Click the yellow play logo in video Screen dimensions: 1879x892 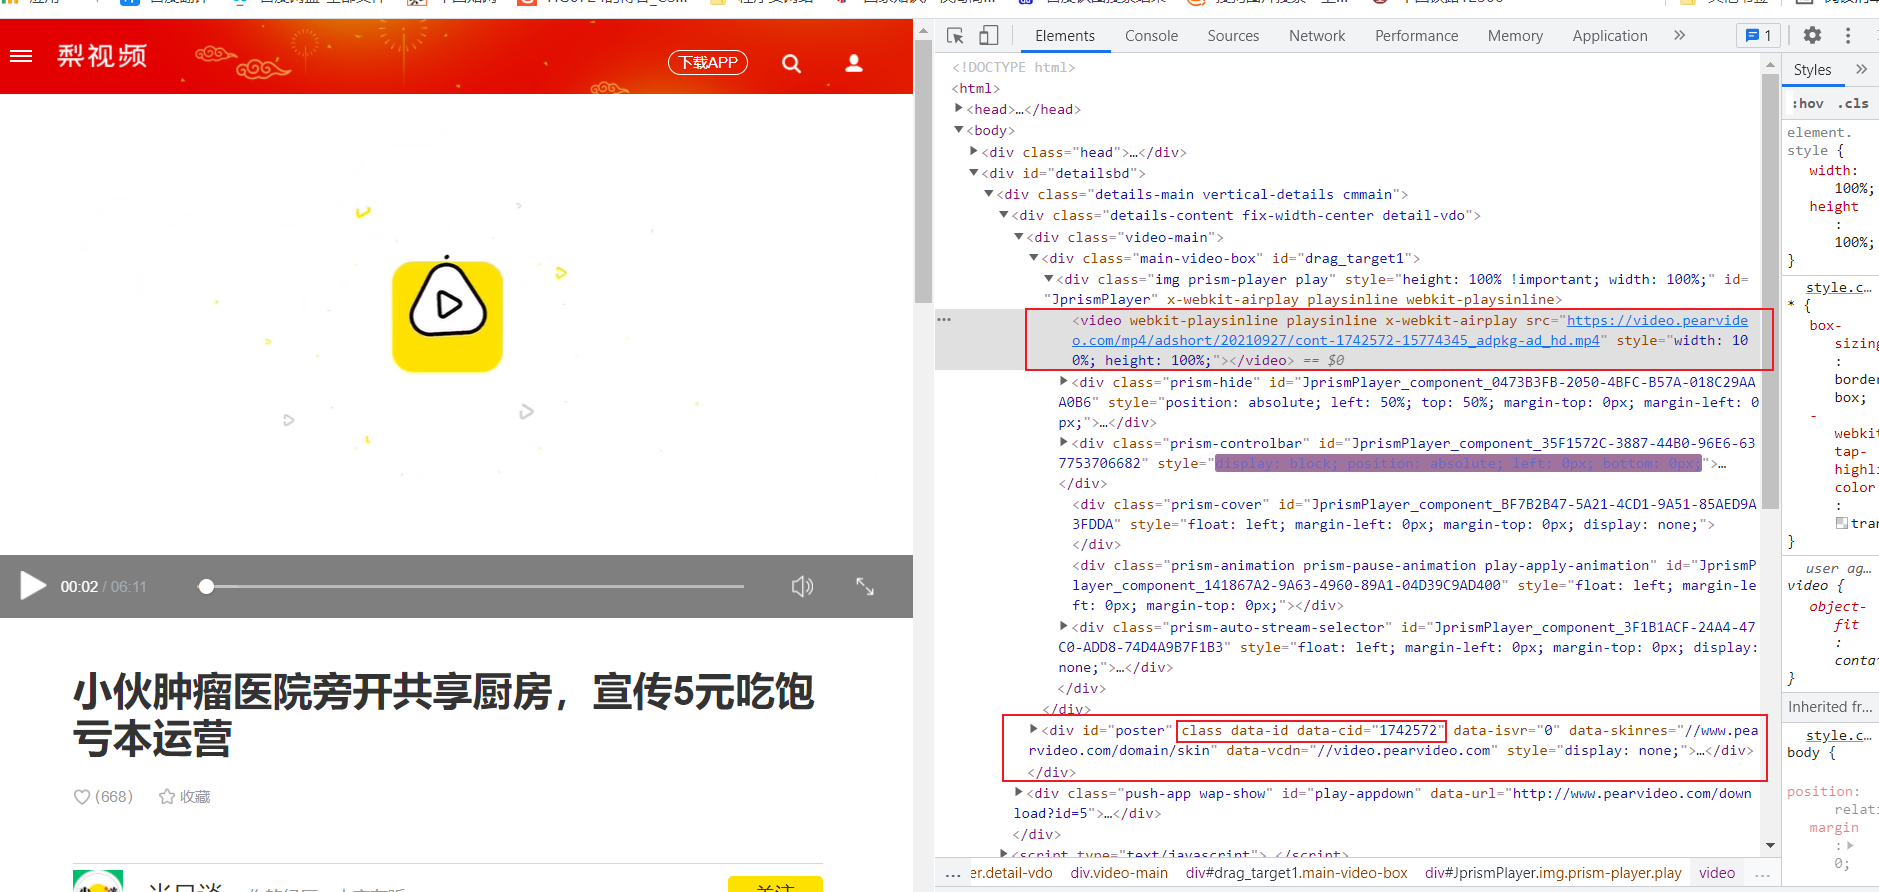coord(447,316)
